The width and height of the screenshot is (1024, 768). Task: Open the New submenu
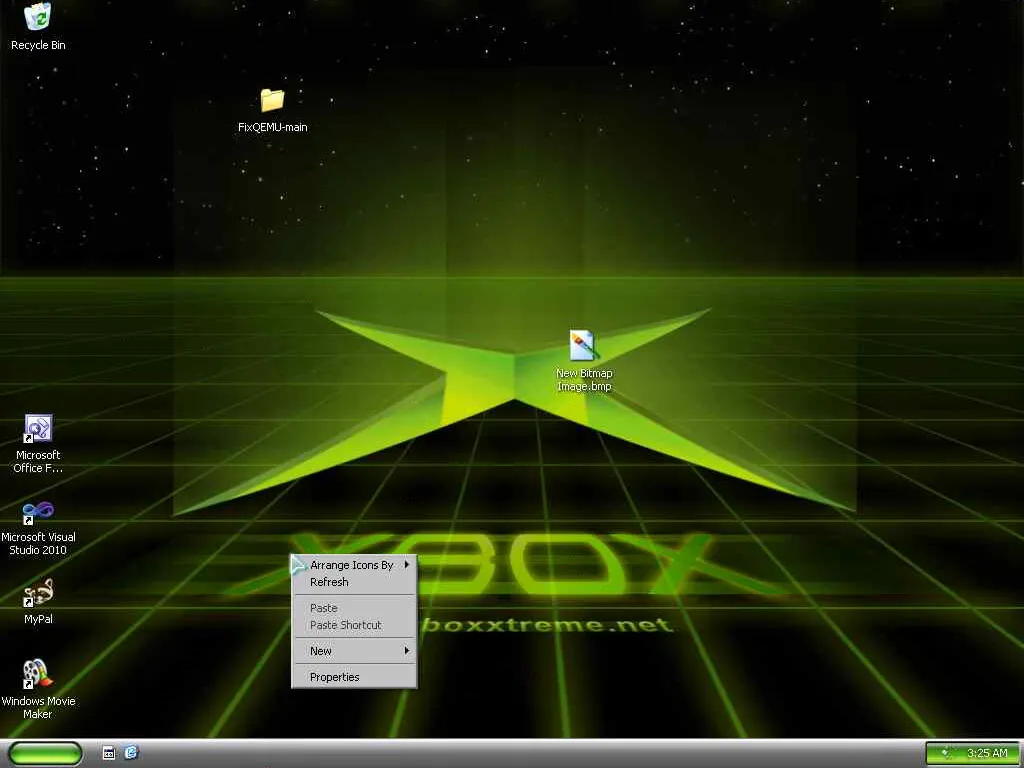[354, 651]
